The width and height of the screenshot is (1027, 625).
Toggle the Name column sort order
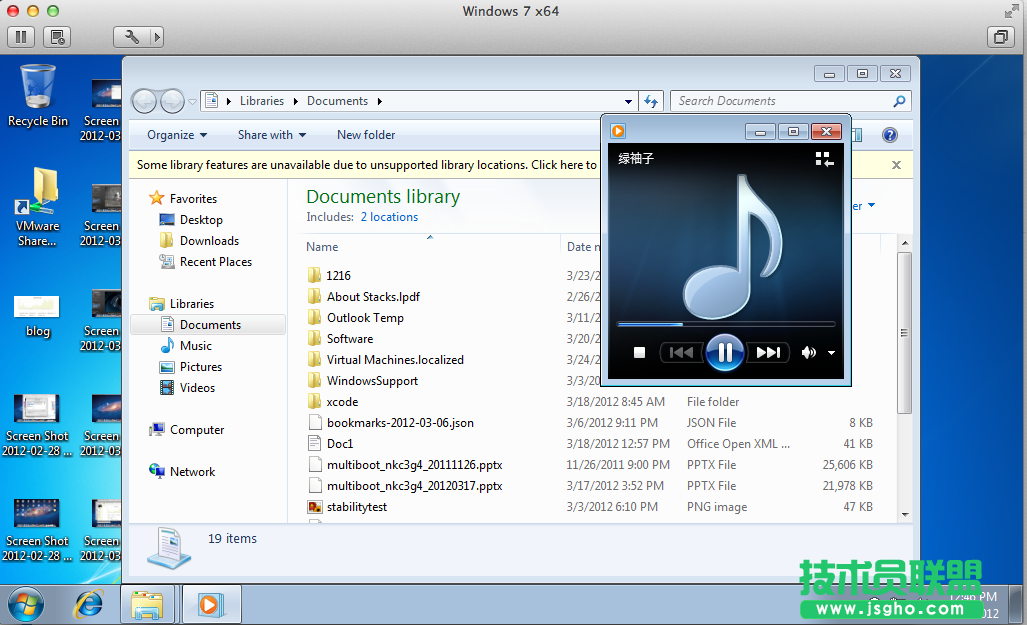322,246
